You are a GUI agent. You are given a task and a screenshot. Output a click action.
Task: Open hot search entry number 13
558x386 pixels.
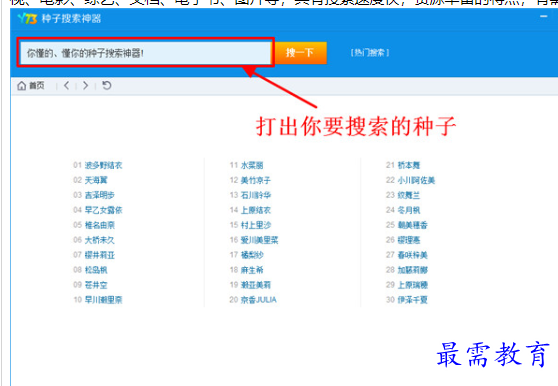256,195
